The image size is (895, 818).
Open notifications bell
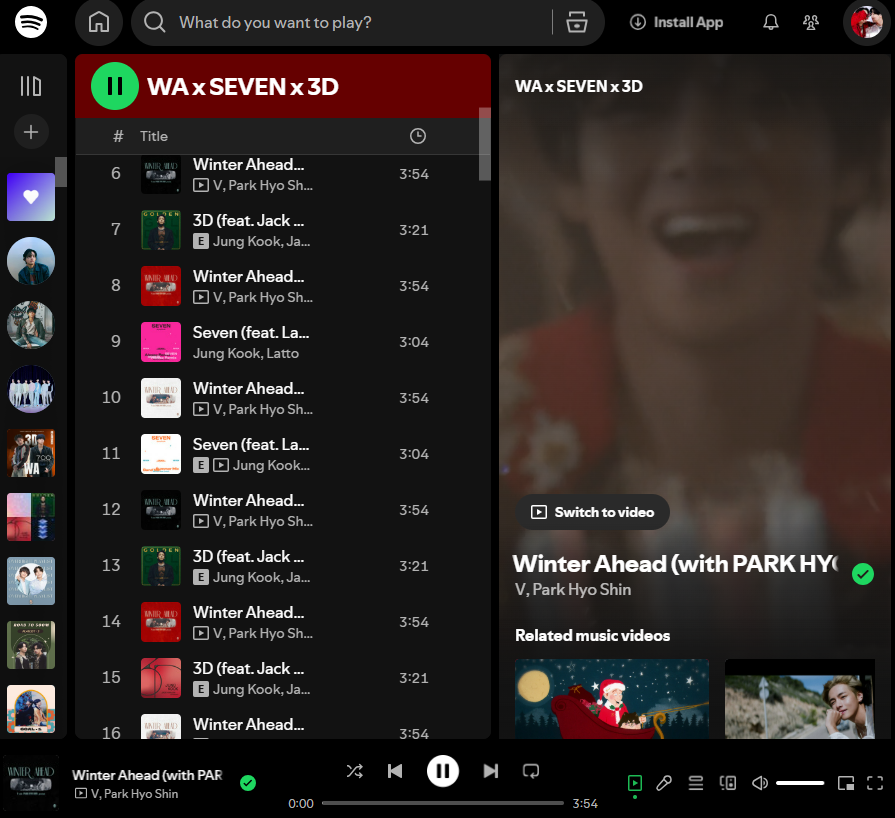coord(771,22)
